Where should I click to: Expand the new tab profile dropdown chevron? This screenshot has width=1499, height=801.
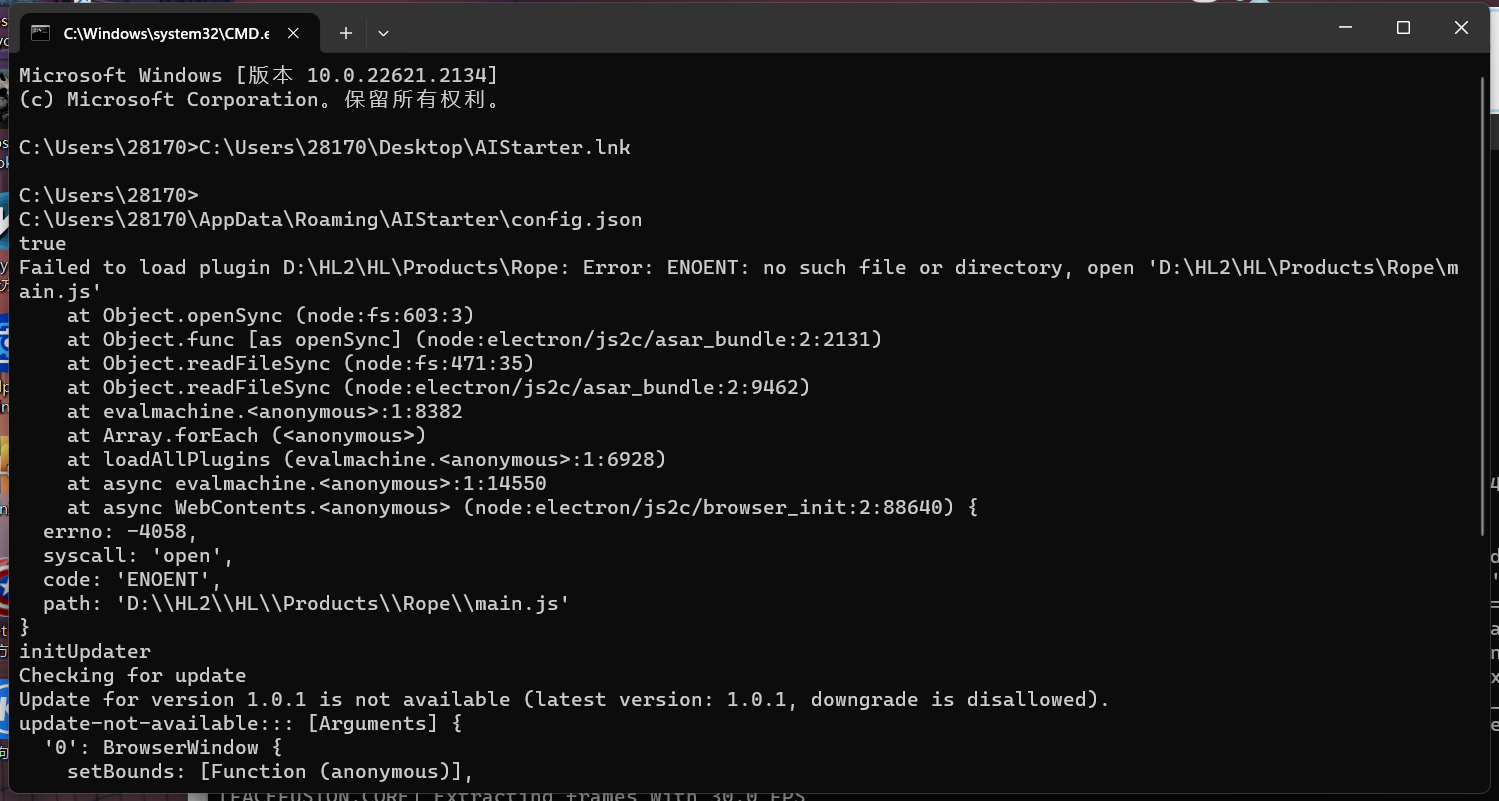(x=383, y=33)
